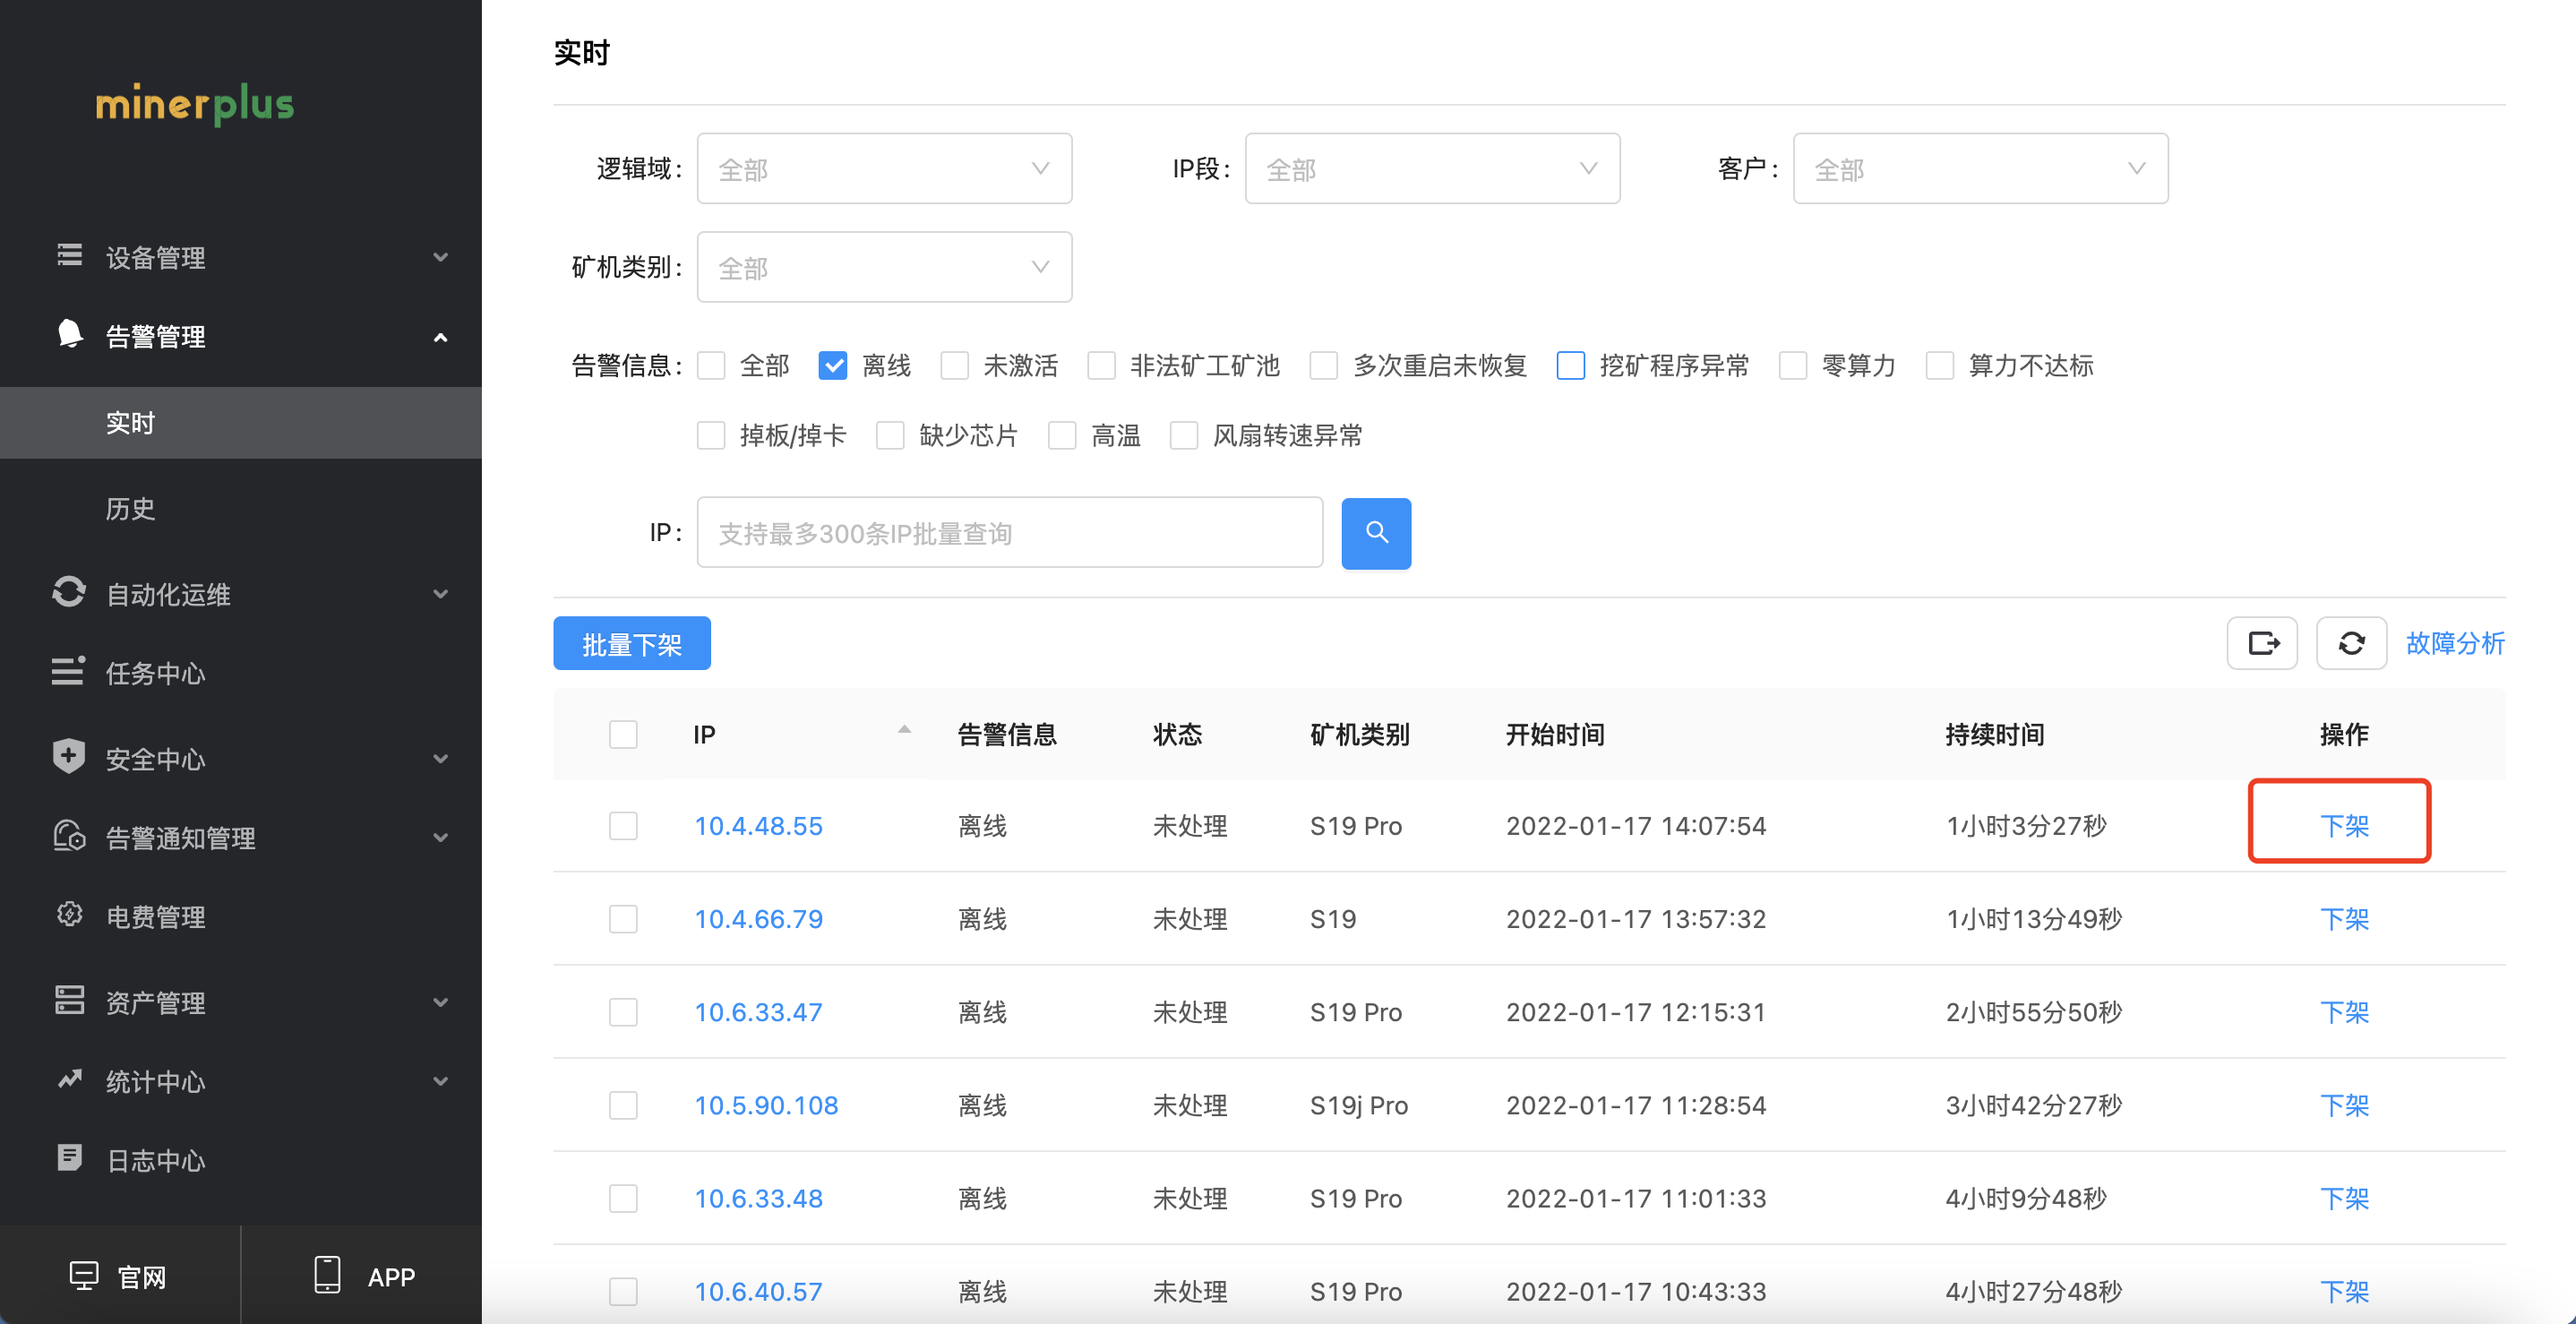2576x1324 pixels.
Task: Click the blue search magnifier button
Action: click(x=1375, y=533)
